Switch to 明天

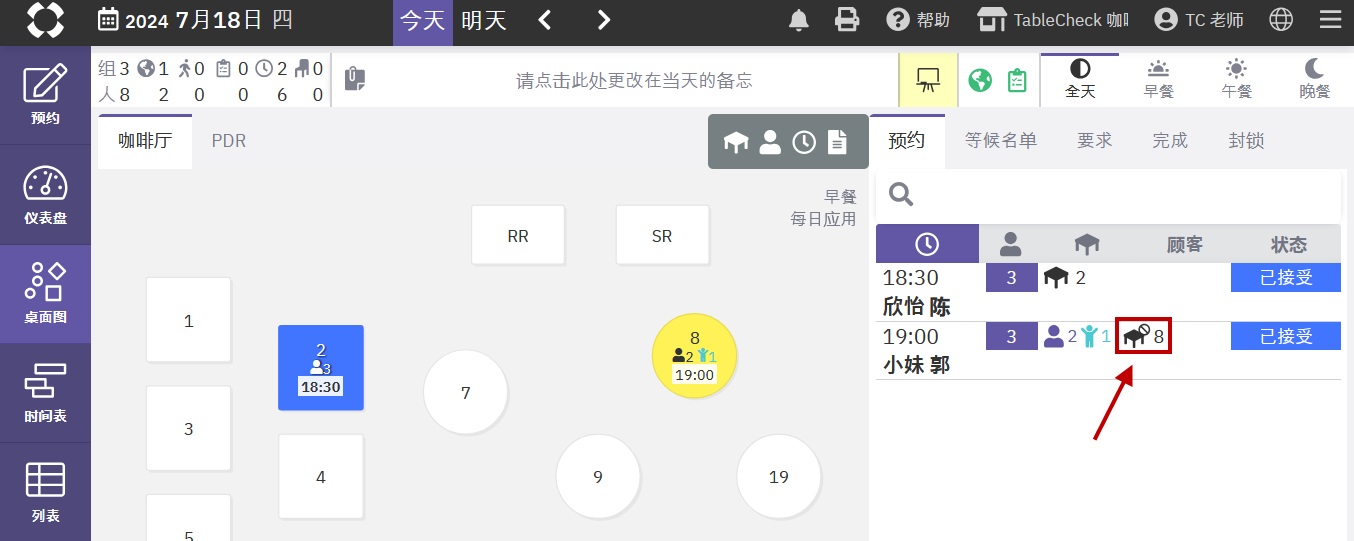pos(484,21)
